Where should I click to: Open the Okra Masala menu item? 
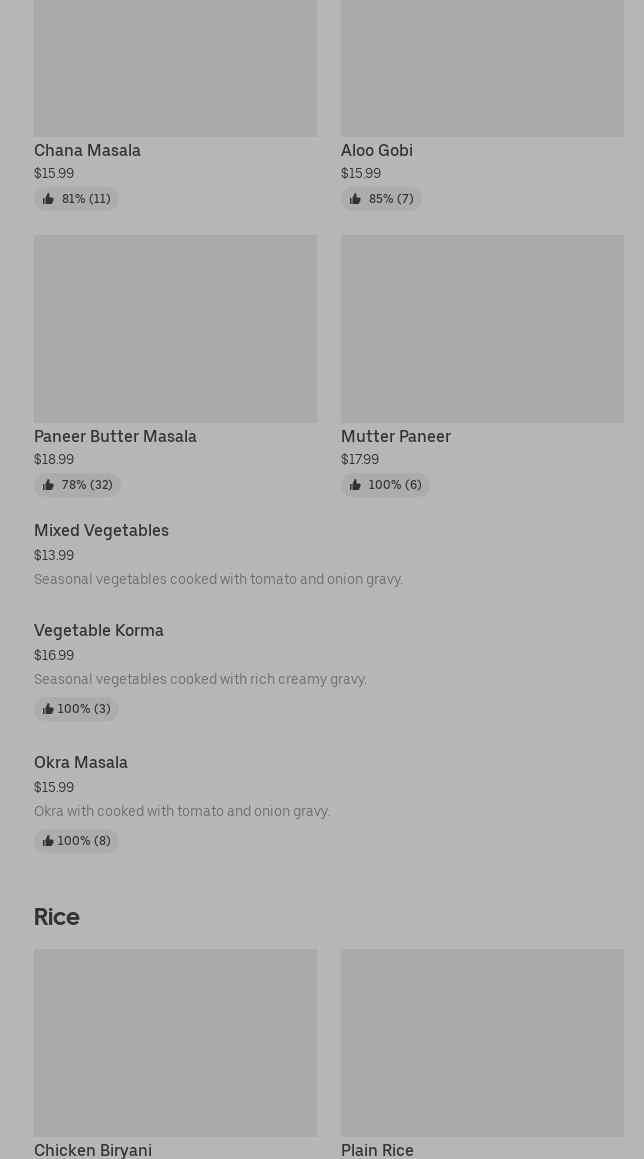coord(80,762)
